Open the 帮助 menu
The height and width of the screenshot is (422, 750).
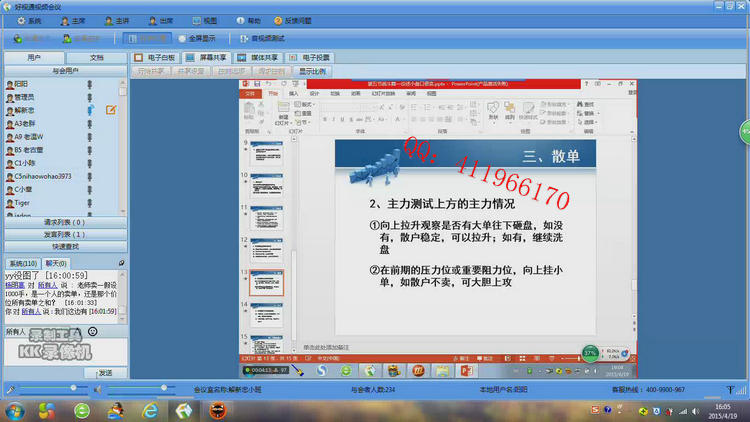click(249, 21)
